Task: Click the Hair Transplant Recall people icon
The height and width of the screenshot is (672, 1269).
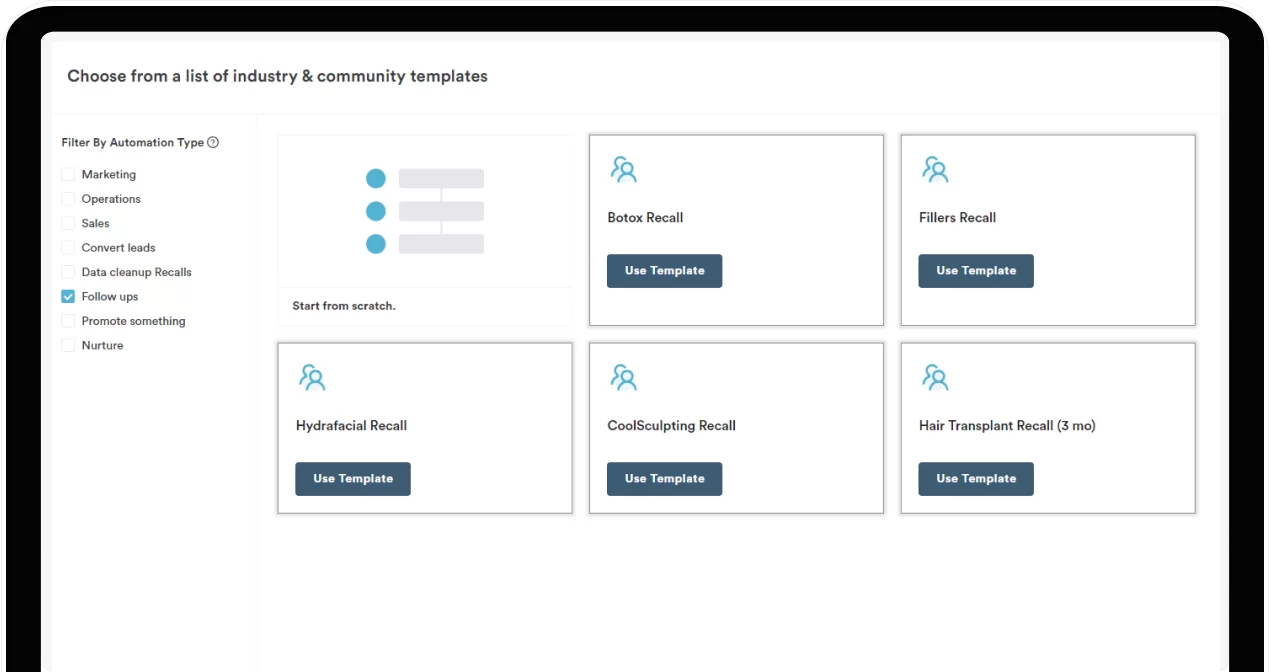Action: (935, 377)
